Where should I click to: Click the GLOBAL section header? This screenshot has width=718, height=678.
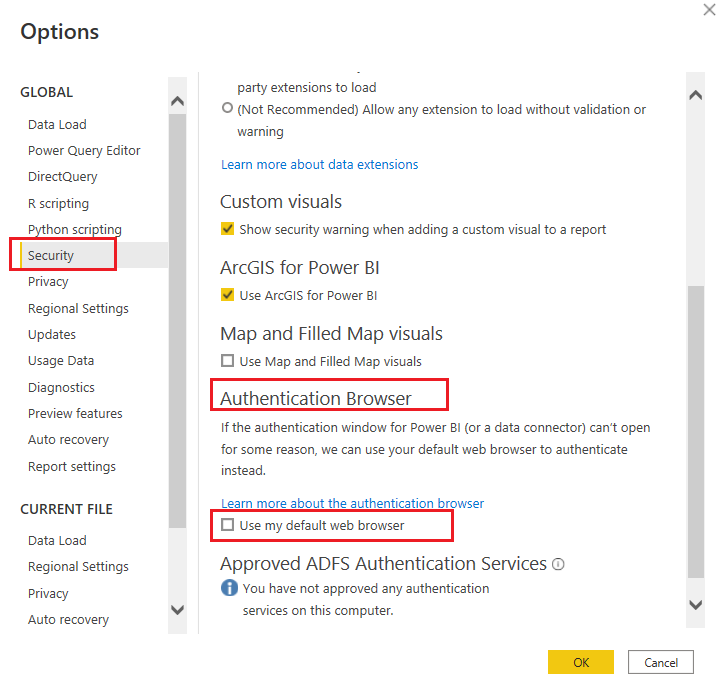[47, 92]
